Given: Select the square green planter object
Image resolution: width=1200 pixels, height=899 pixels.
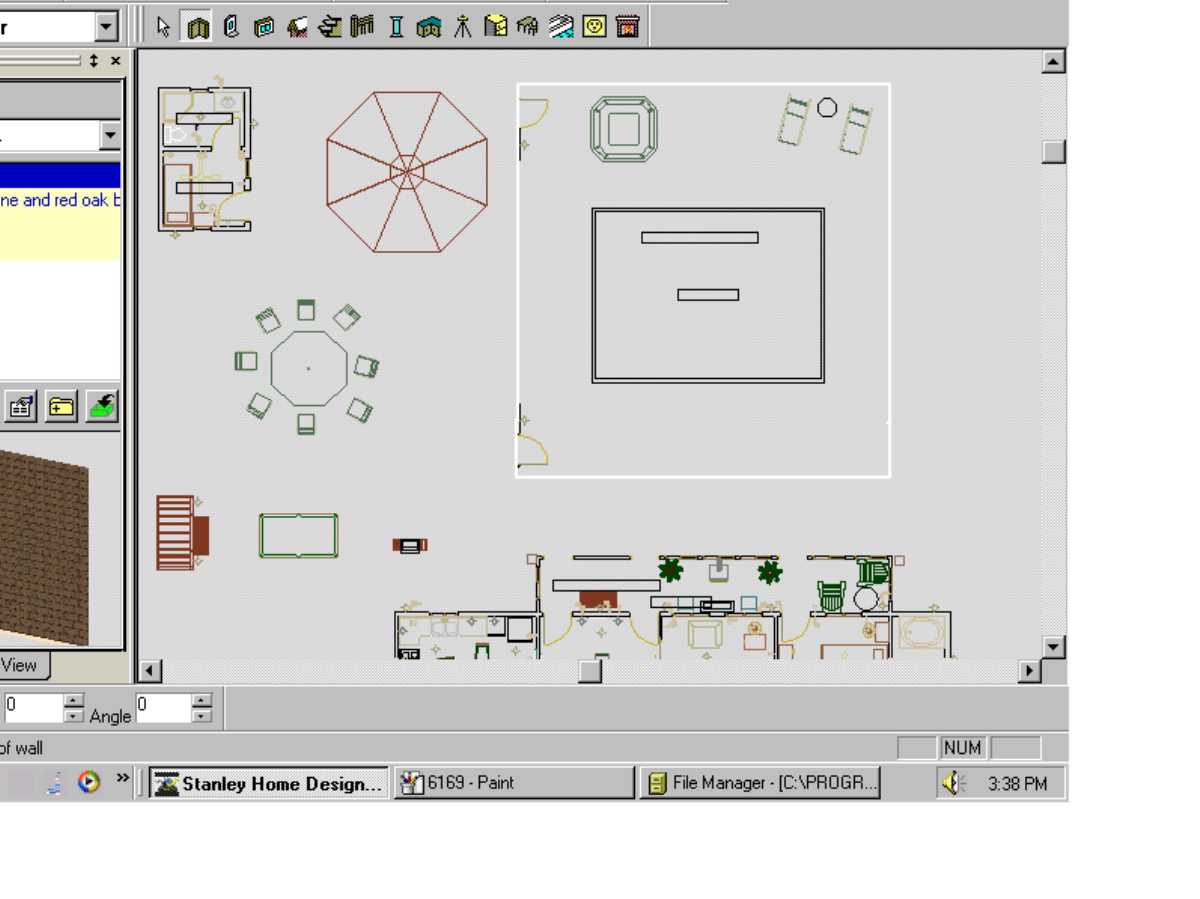Looking at the screenshot, I should click(624, 129).
